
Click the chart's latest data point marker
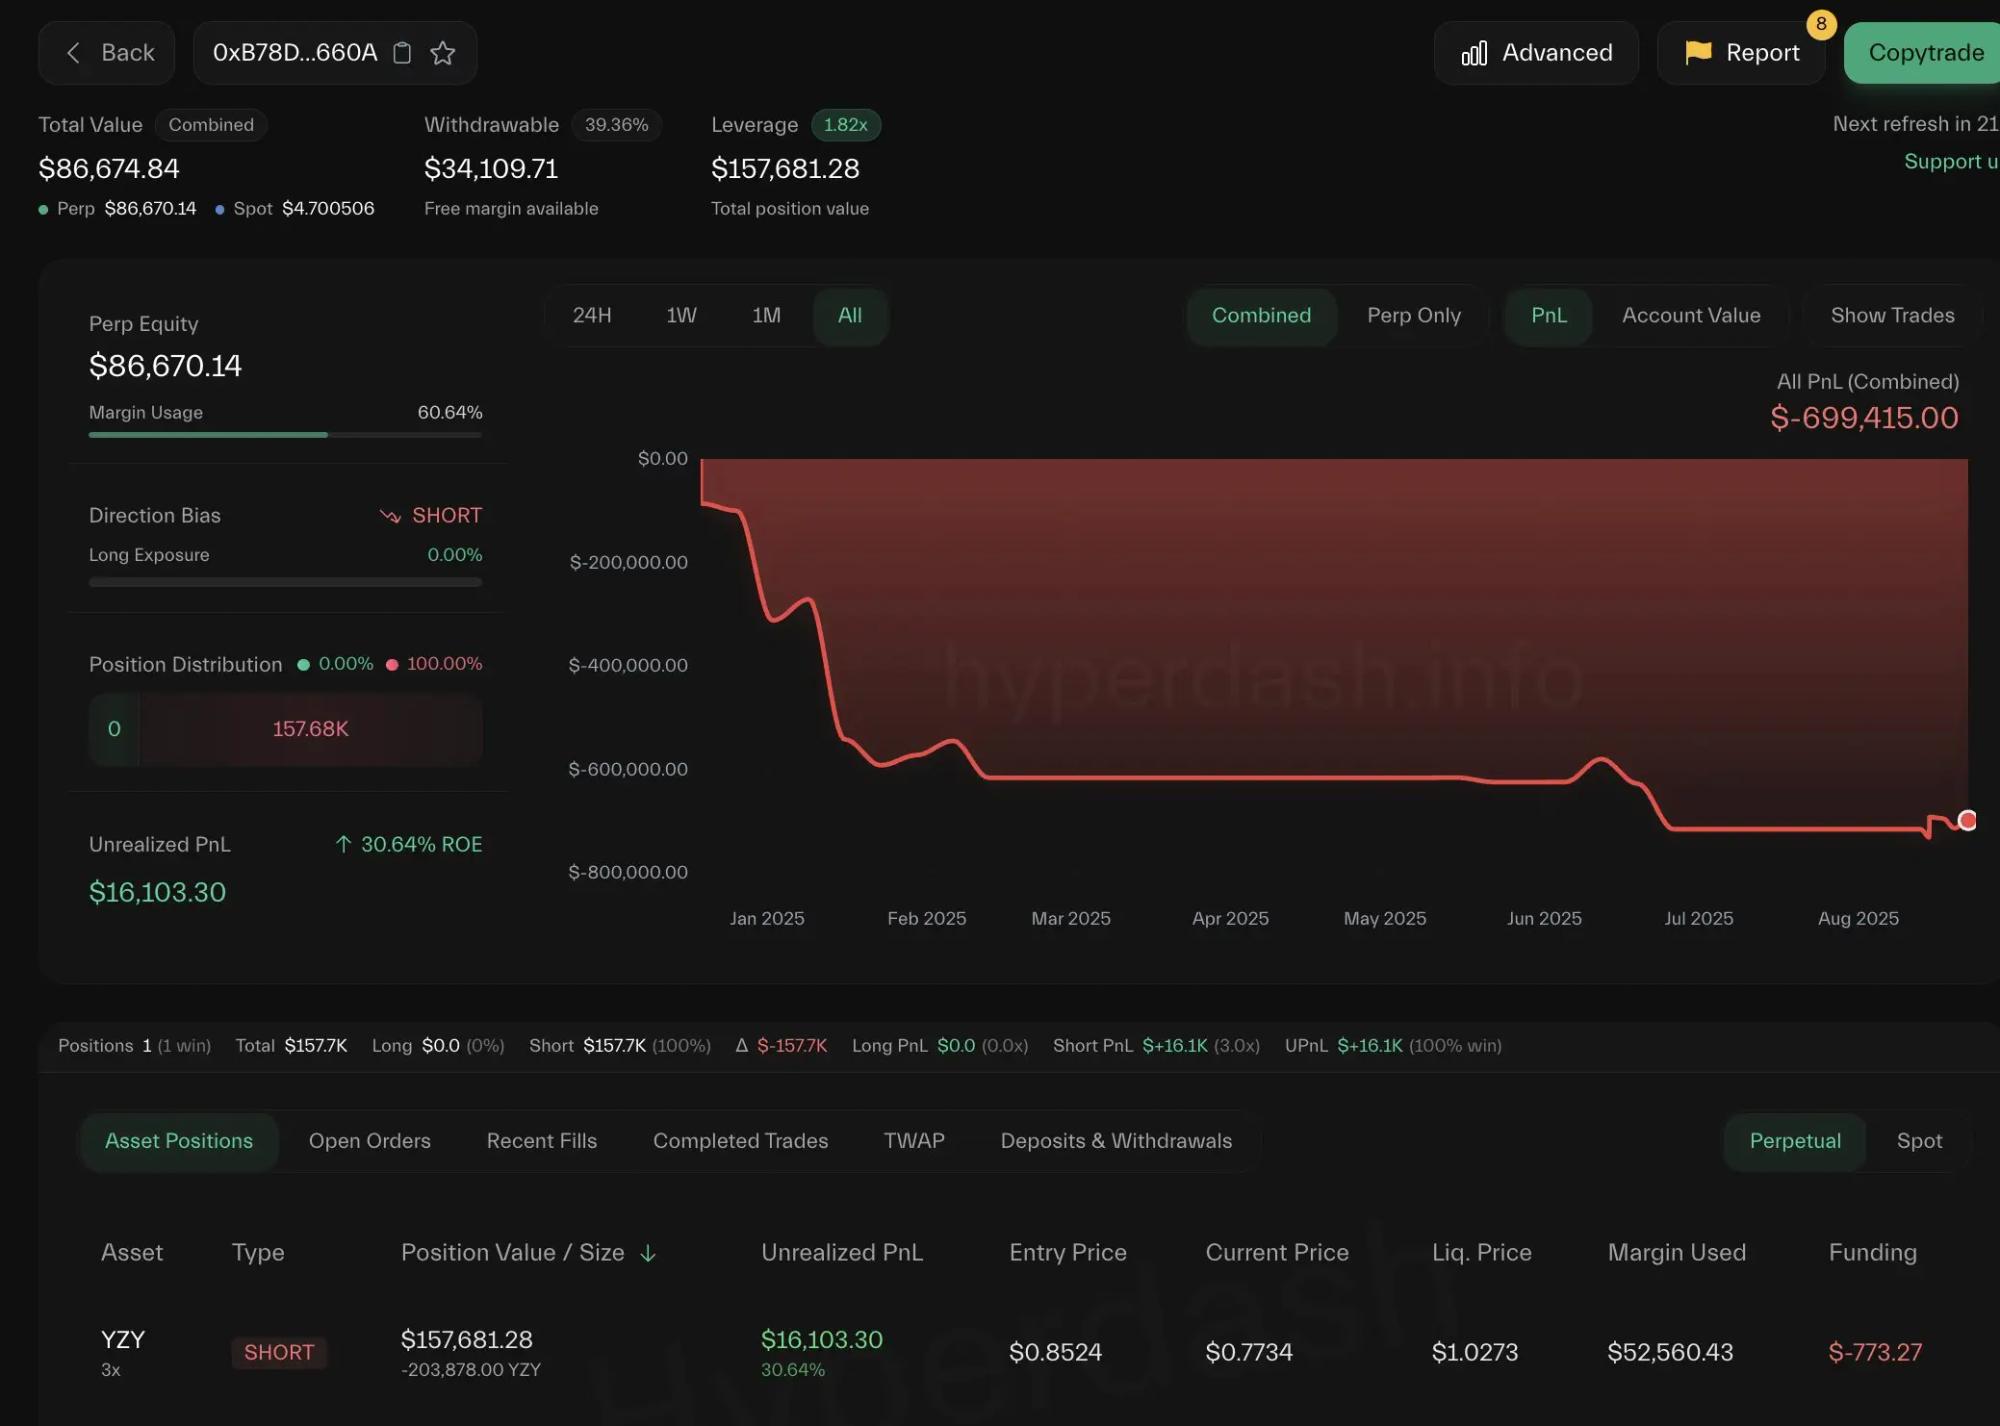coord(1967,821)
